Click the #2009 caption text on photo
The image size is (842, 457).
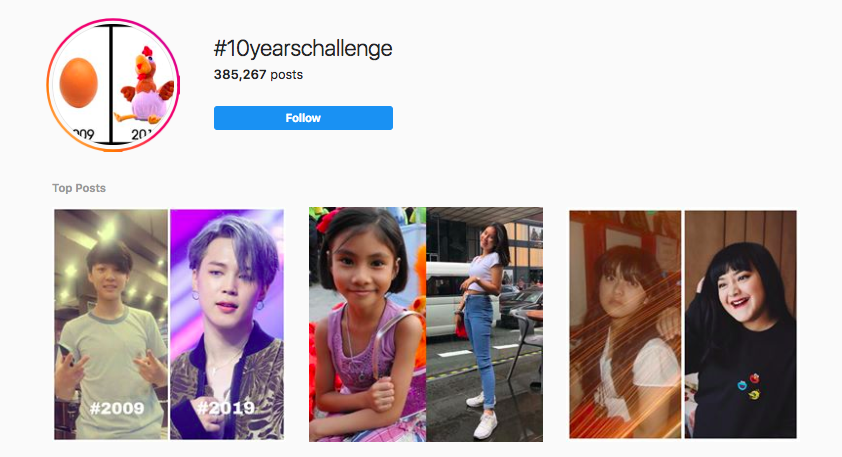point(117,409)
